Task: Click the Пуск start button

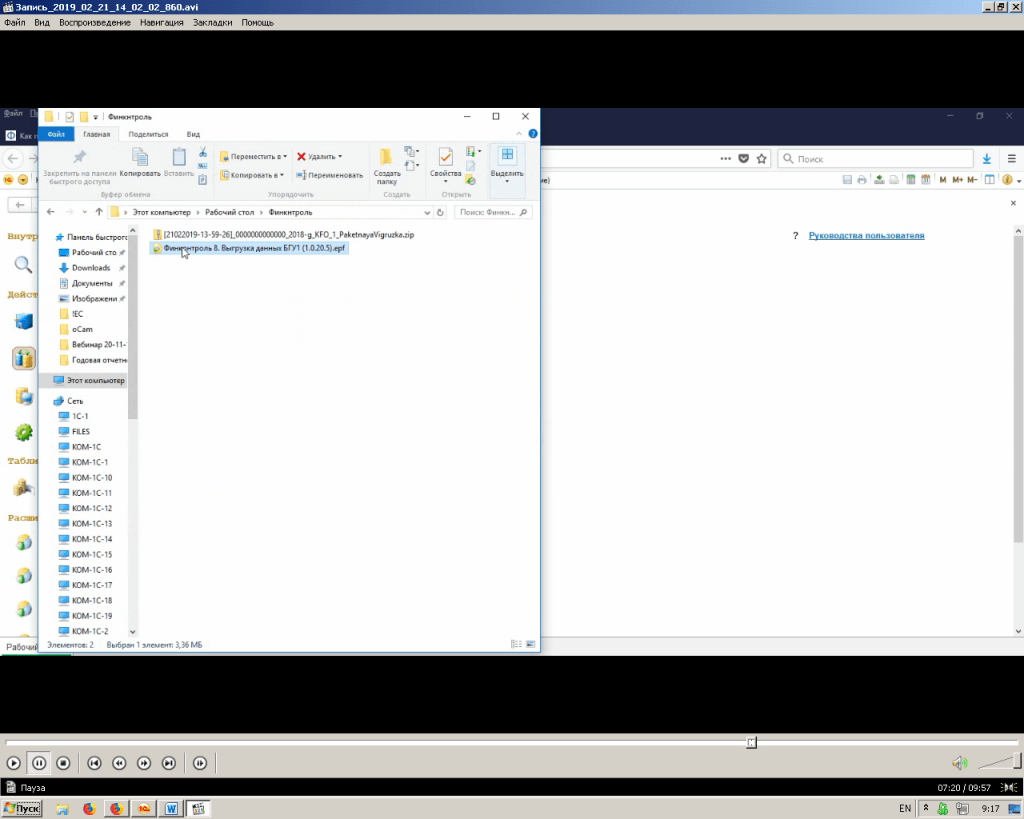Action: pyautogui.click(x=22, y=808)
